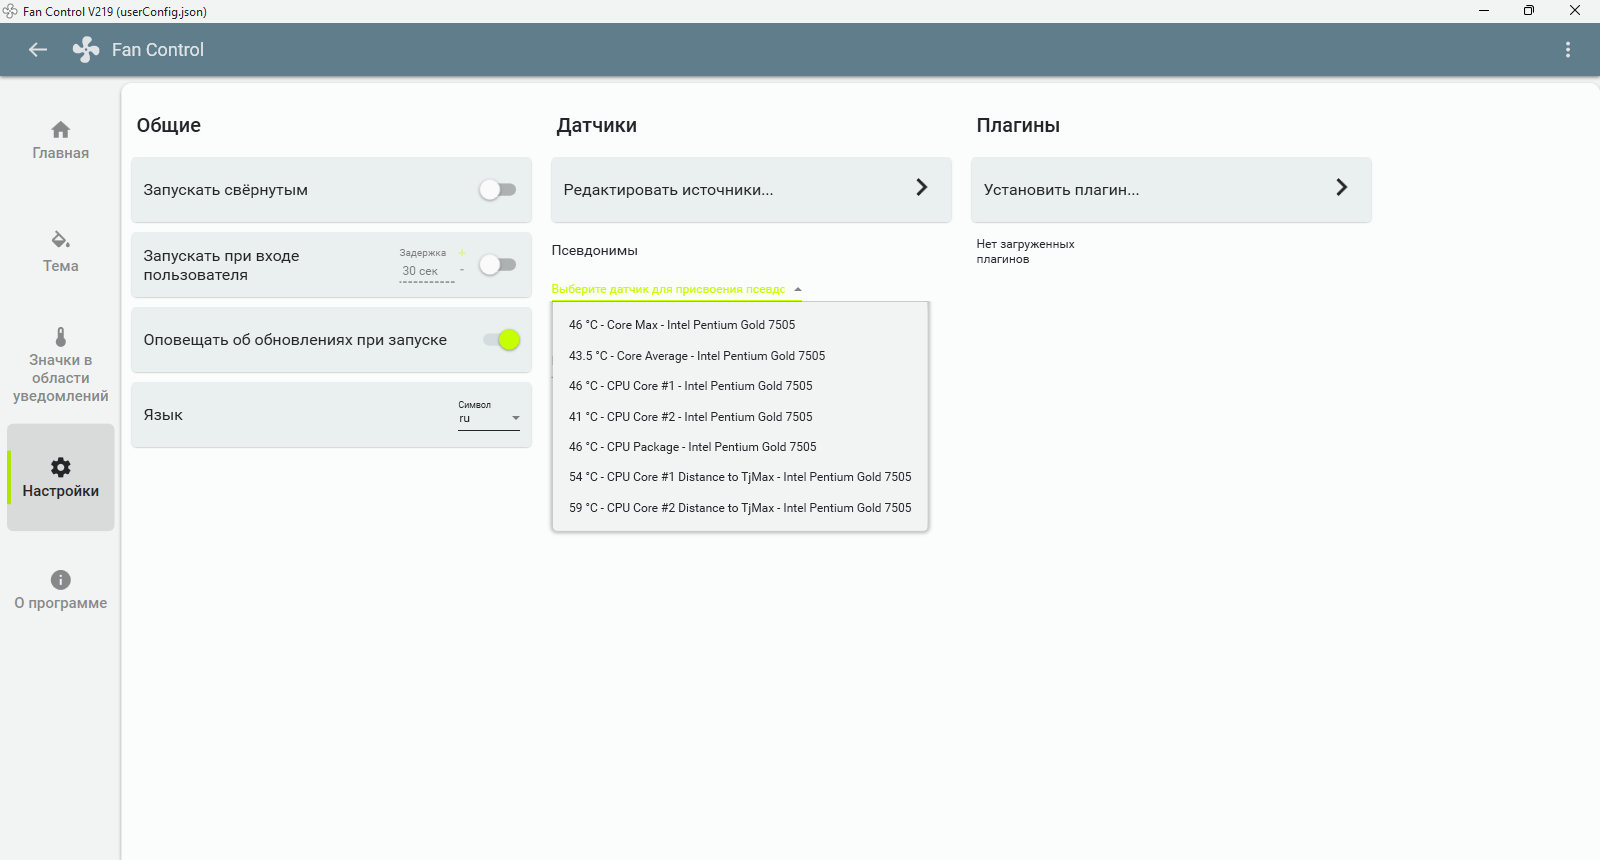
Task: Click the 30 сек delay field
Action: click(427, 271)
